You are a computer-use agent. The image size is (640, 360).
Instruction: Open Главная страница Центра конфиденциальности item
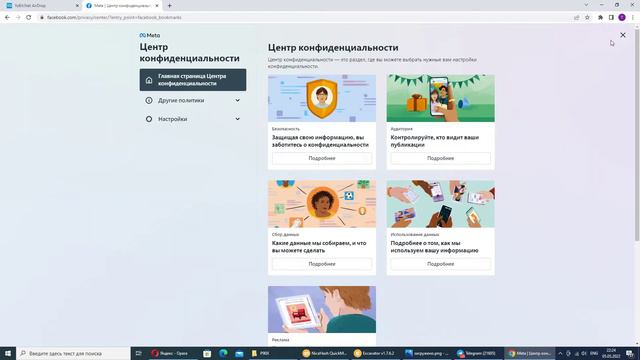193,80
